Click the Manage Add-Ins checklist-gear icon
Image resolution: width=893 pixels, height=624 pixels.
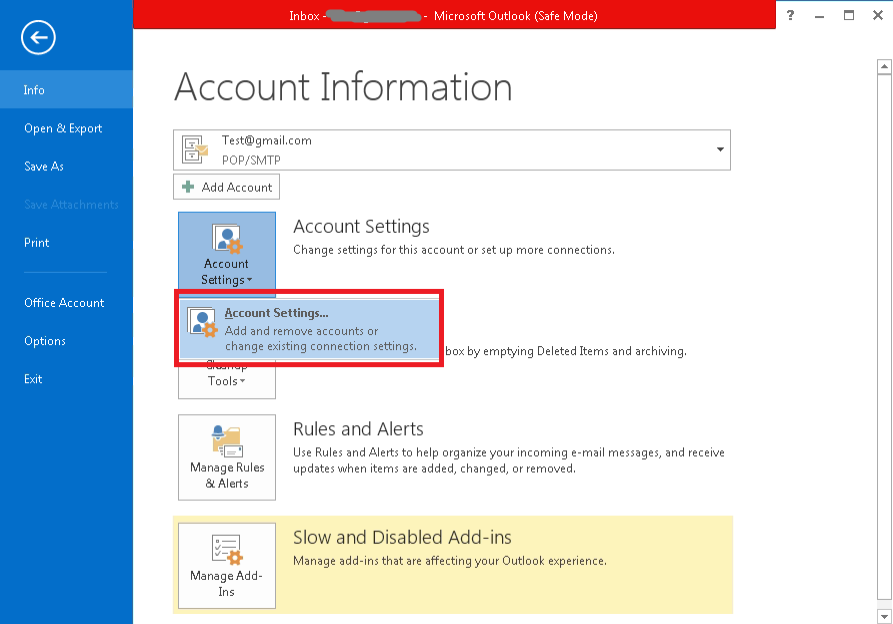point(227,549)
